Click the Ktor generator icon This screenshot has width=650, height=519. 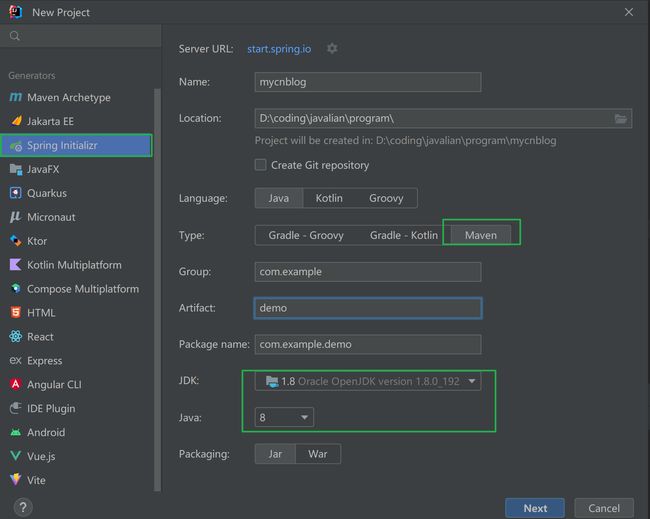(15, 241)
